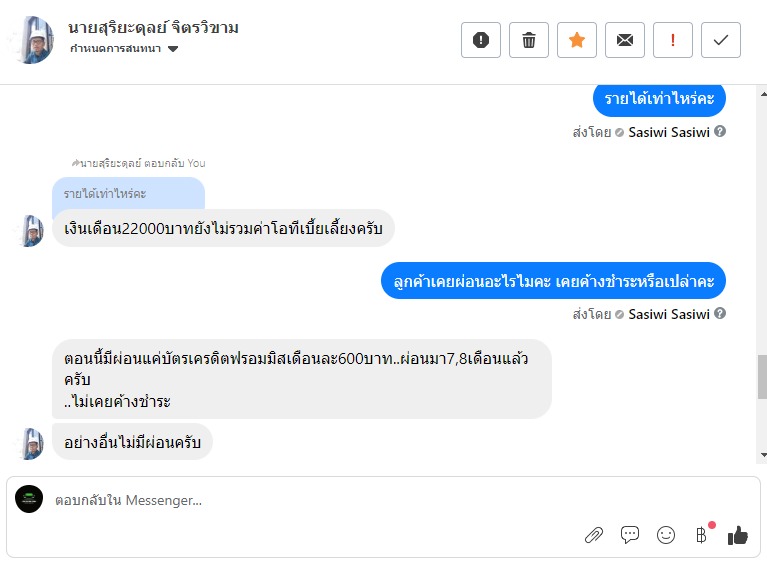The image size is (767, 567).
Task: Send a thumbs-up like
Action: (x=738, y=535)
